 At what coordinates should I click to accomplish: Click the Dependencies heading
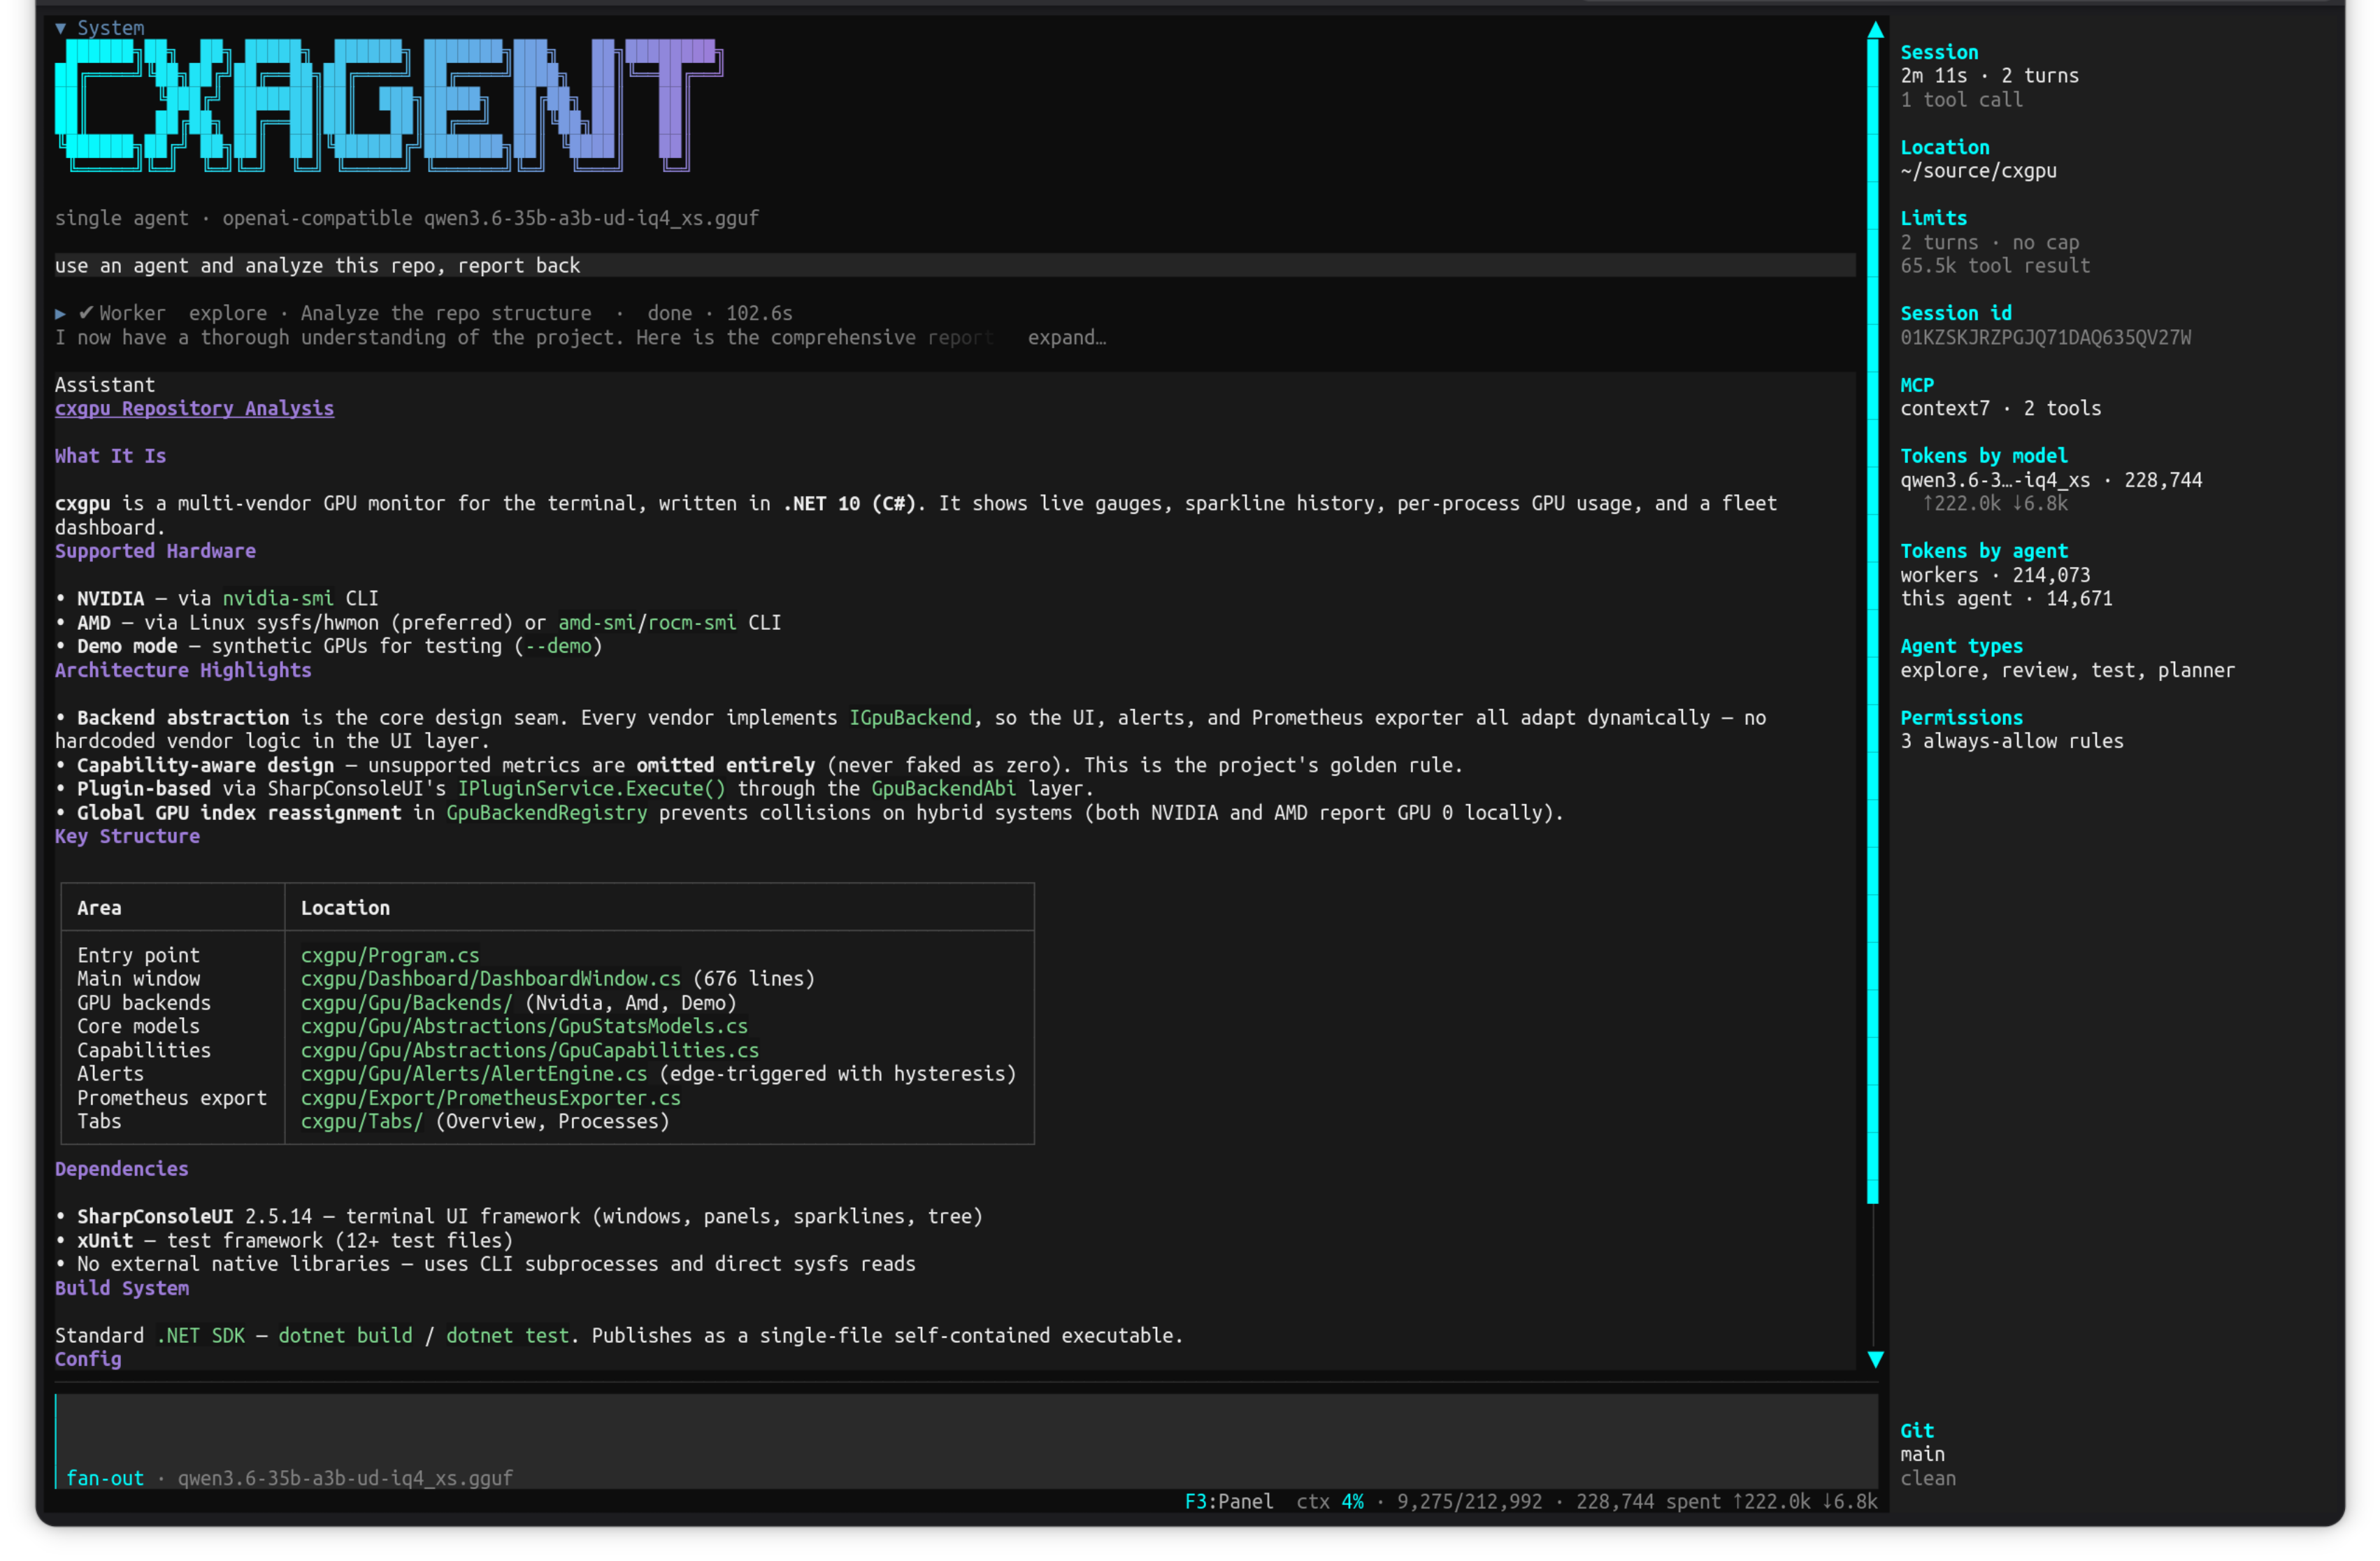pyautogui.click(x=121, y=1169)
